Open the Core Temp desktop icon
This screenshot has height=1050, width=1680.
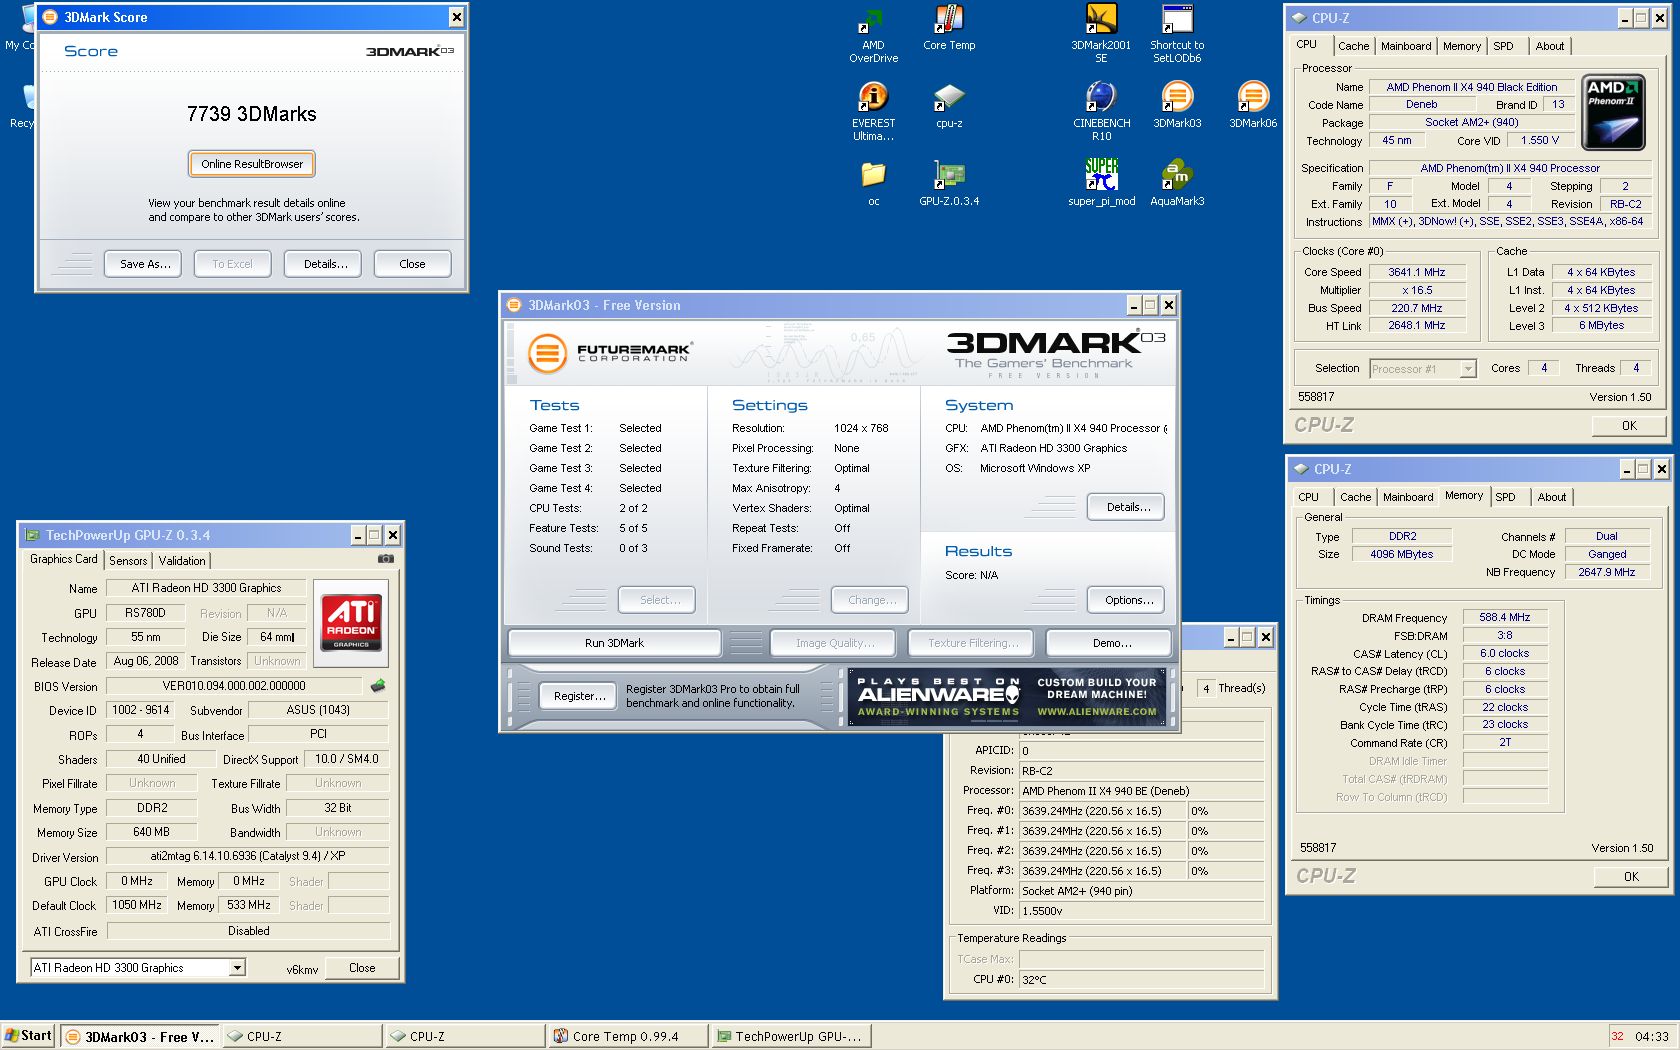tap(949, 28)
